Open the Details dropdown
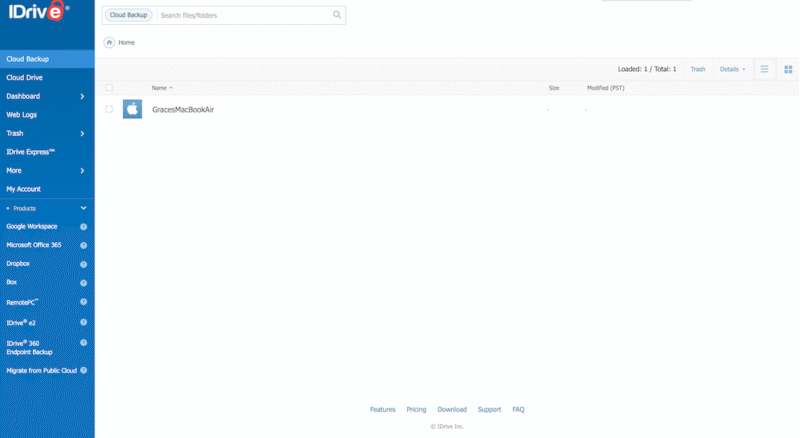 pyautogui.click(x=732, y=69)
